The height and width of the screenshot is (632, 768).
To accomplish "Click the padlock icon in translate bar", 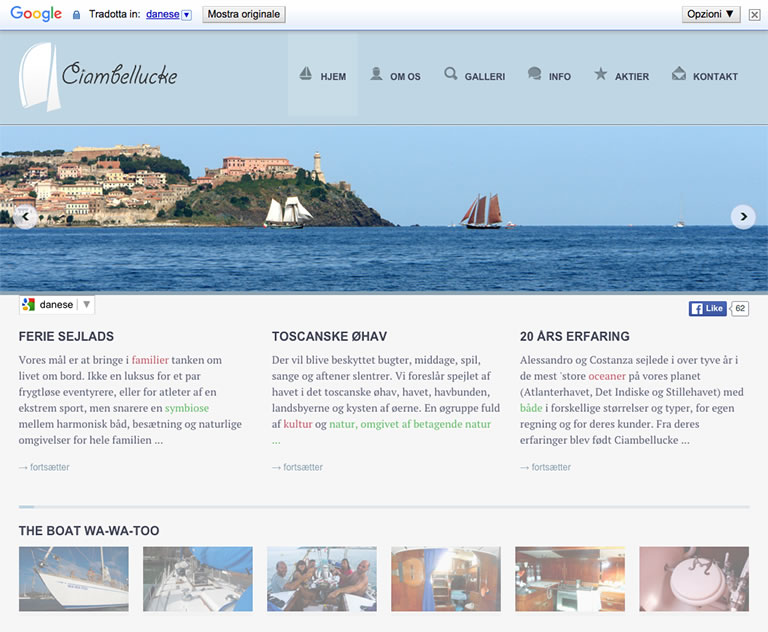I will 76,15.
